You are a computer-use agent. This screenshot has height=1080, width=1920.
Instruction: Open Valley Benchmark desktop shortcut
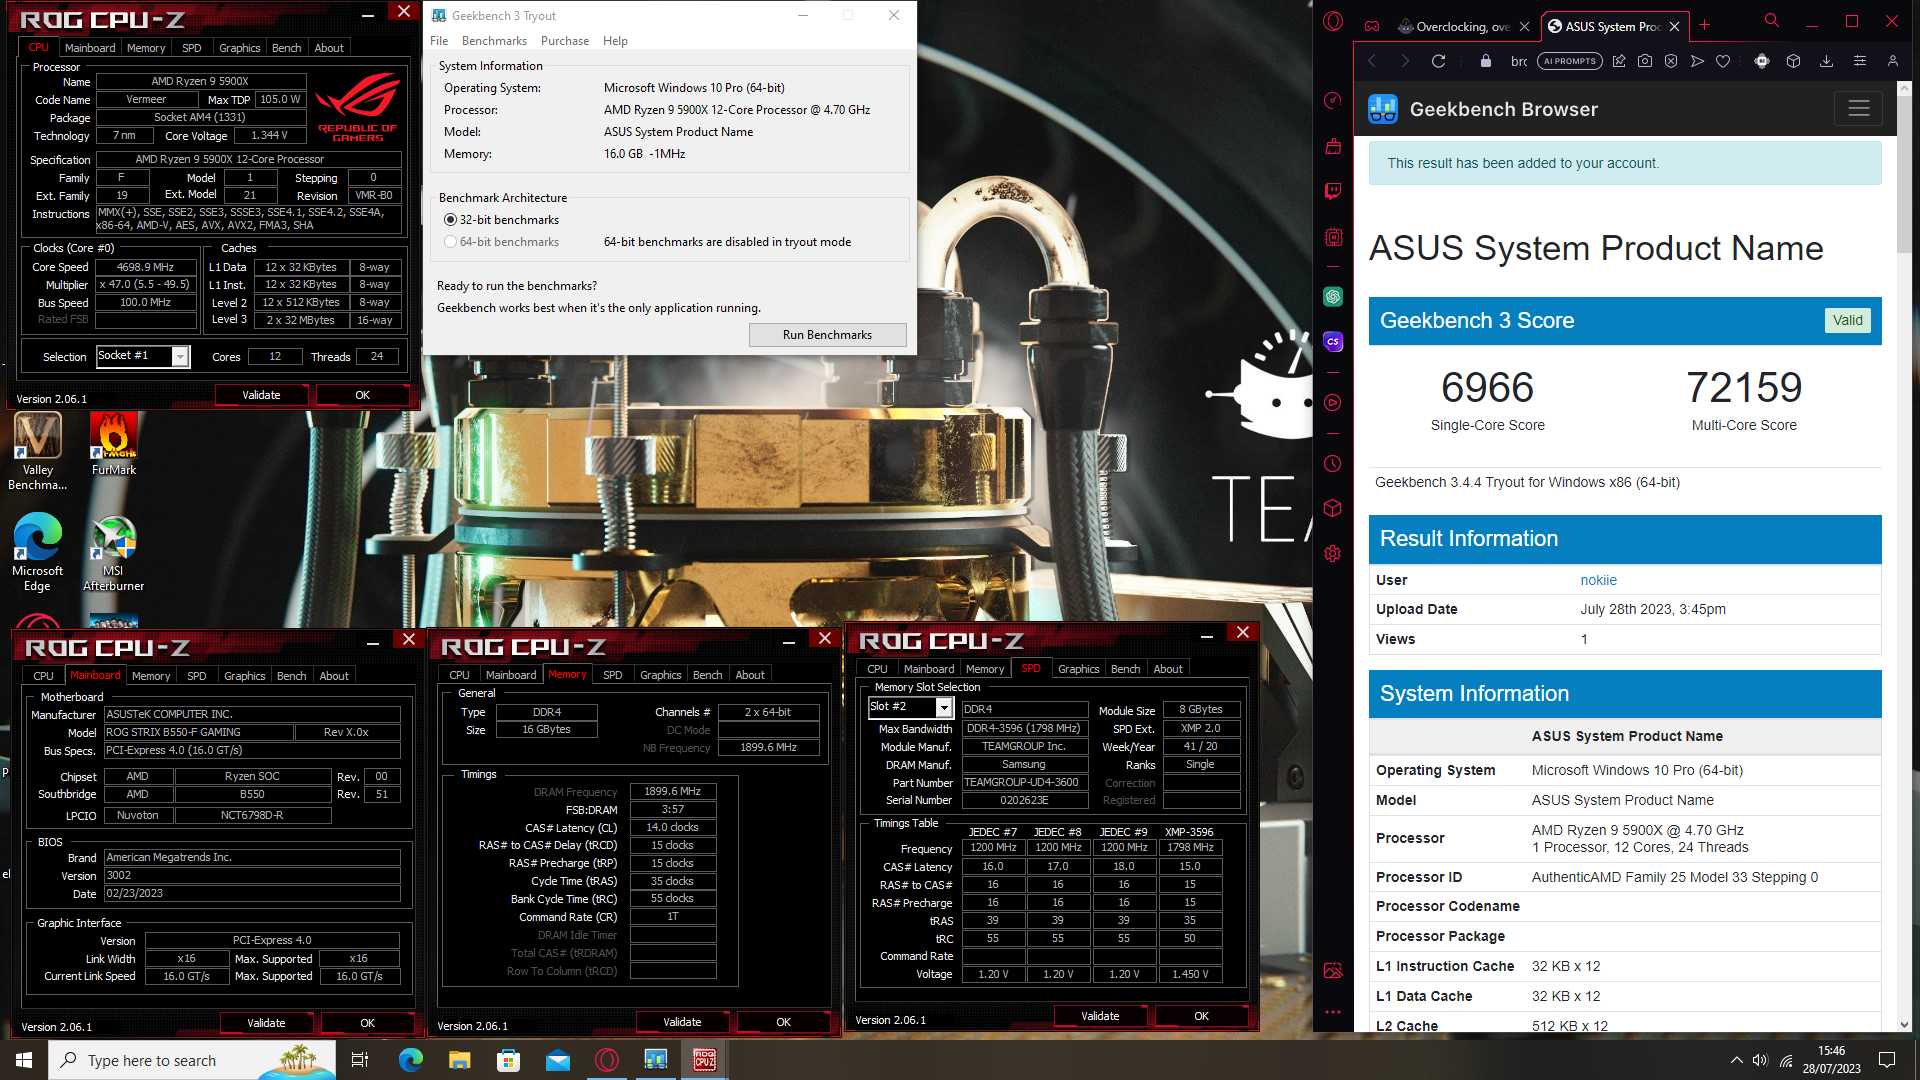[37, 452]
